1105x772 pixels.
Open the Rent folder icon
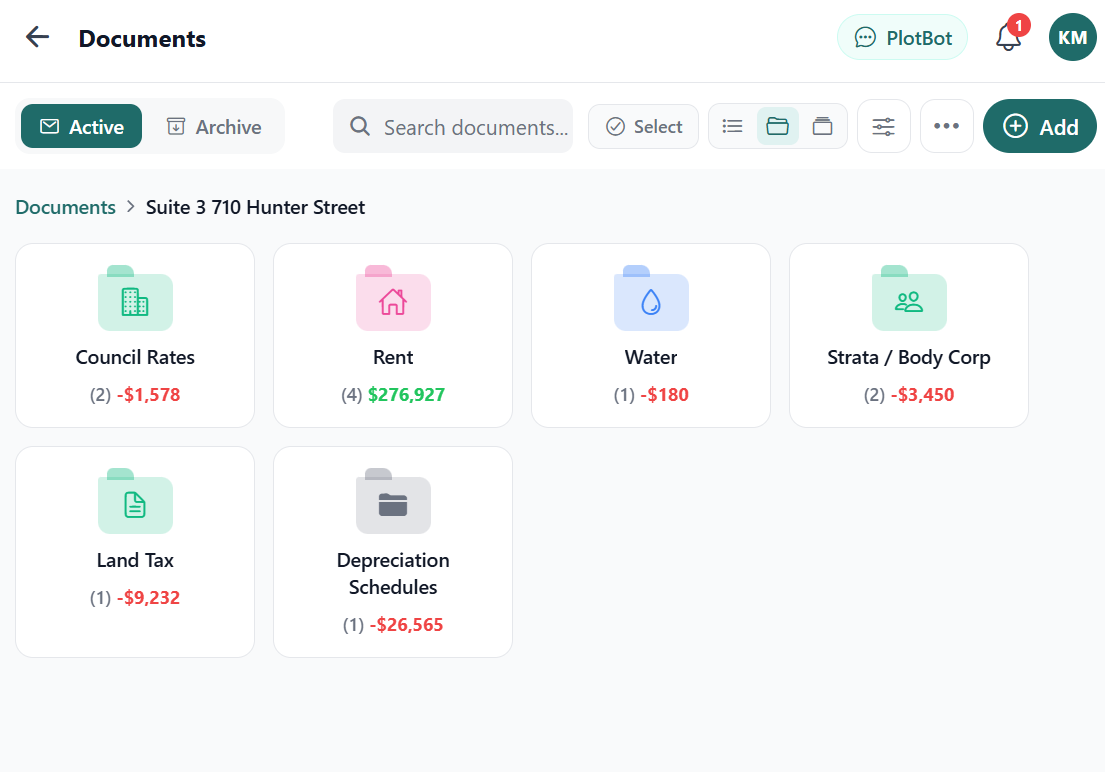coord(393,298)
